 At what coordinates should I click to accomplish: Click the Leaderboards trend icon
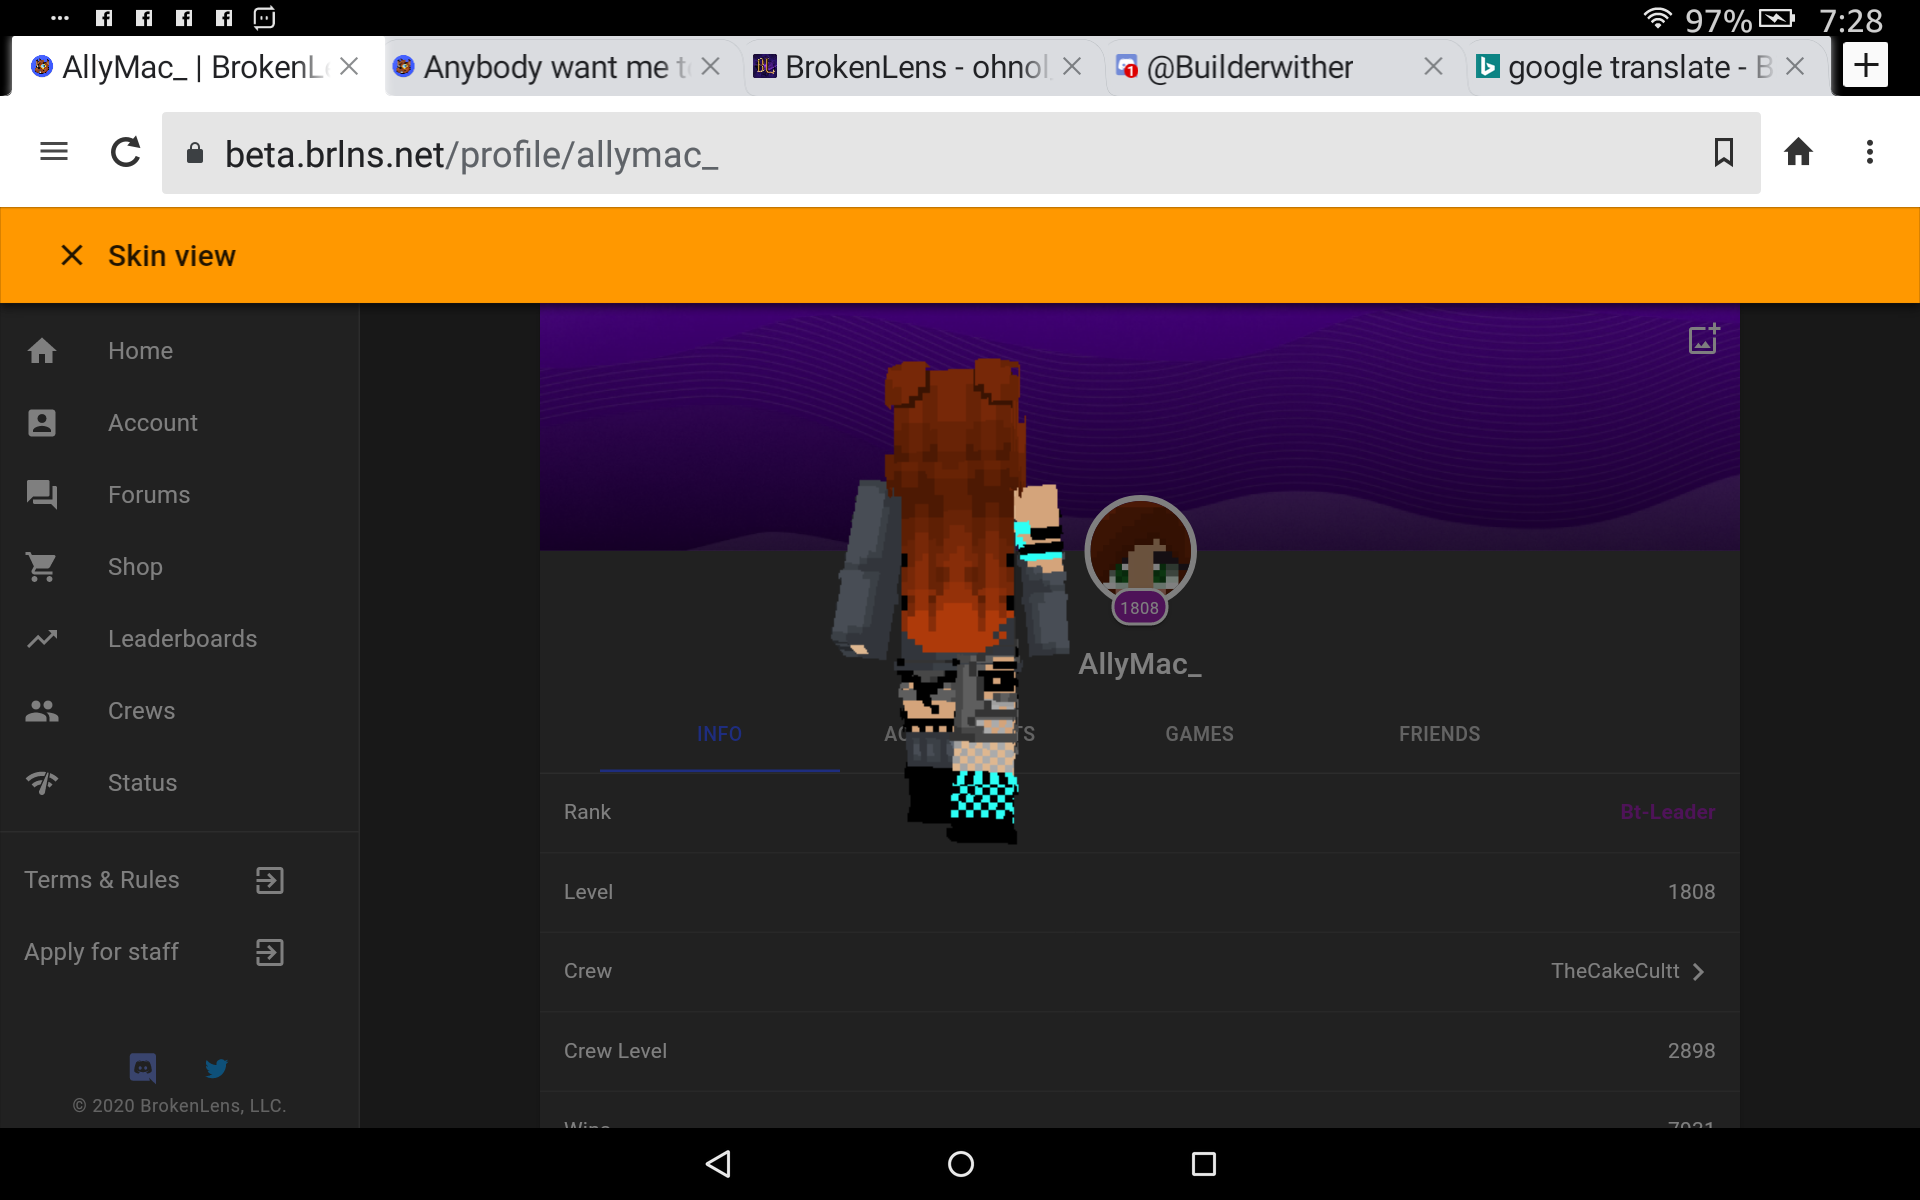point(42,639)
